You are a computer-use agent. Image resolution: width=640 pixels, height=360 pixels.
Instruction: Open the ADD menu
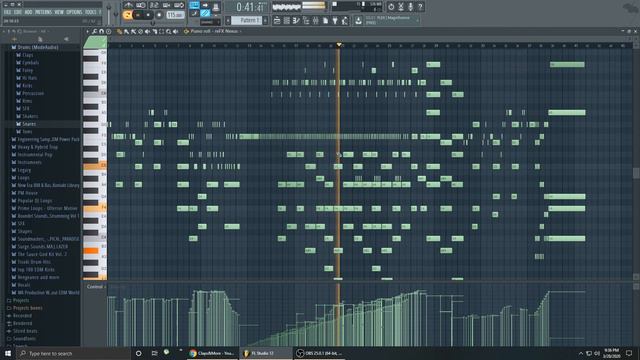(x=28, y=12)
